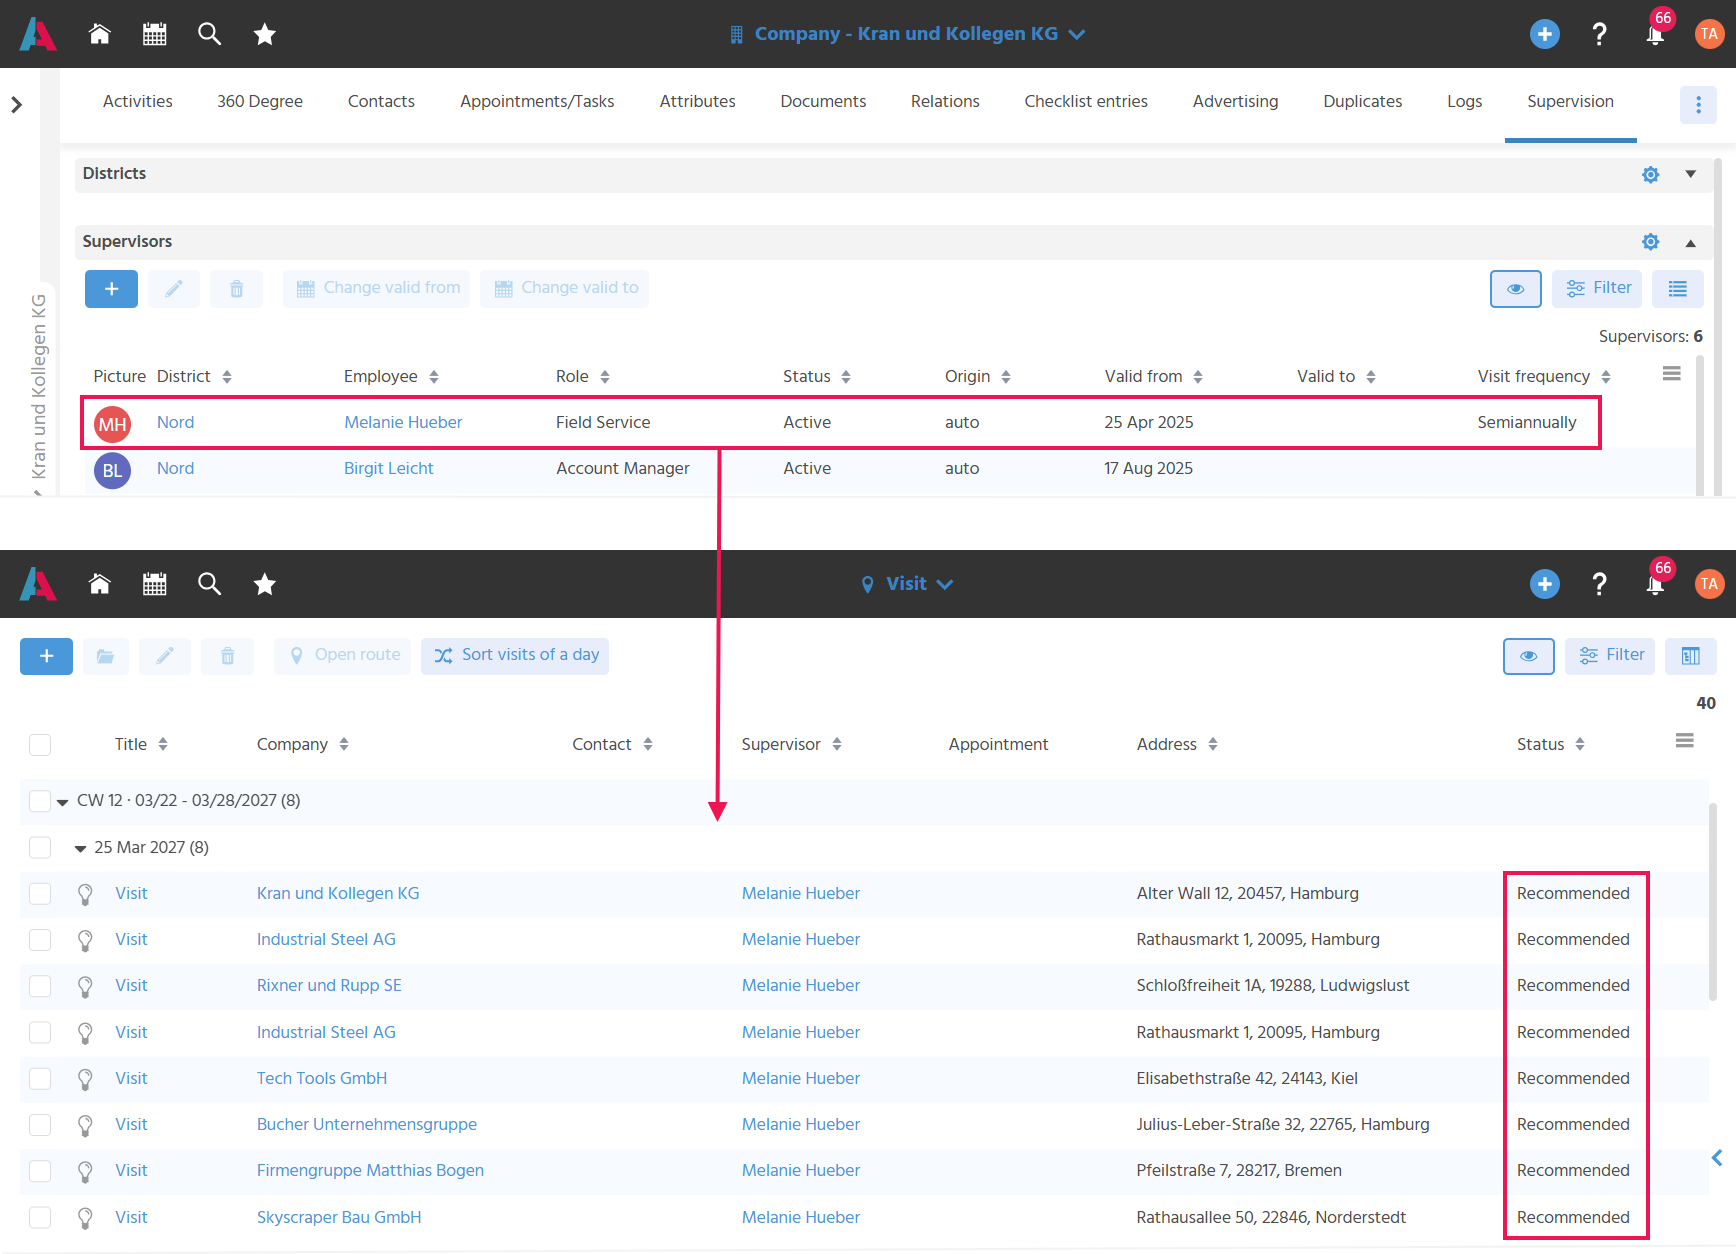Viewport: 1736px width, 1254px height.
Task: Click the favorites star in the Company header
Action: [x=264, y=34]
